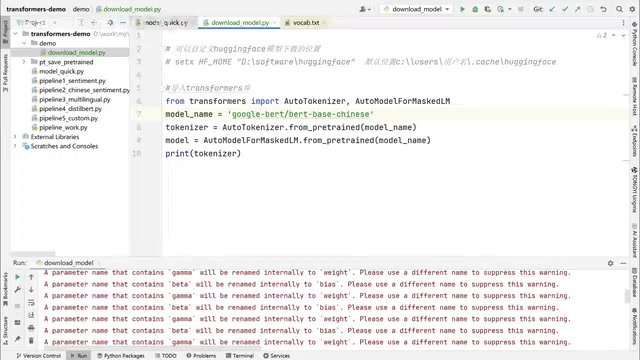This screenshot has height=360, width=640.
Task: Commit changes with Git checkmark icon
Action: tap(565, 9)
